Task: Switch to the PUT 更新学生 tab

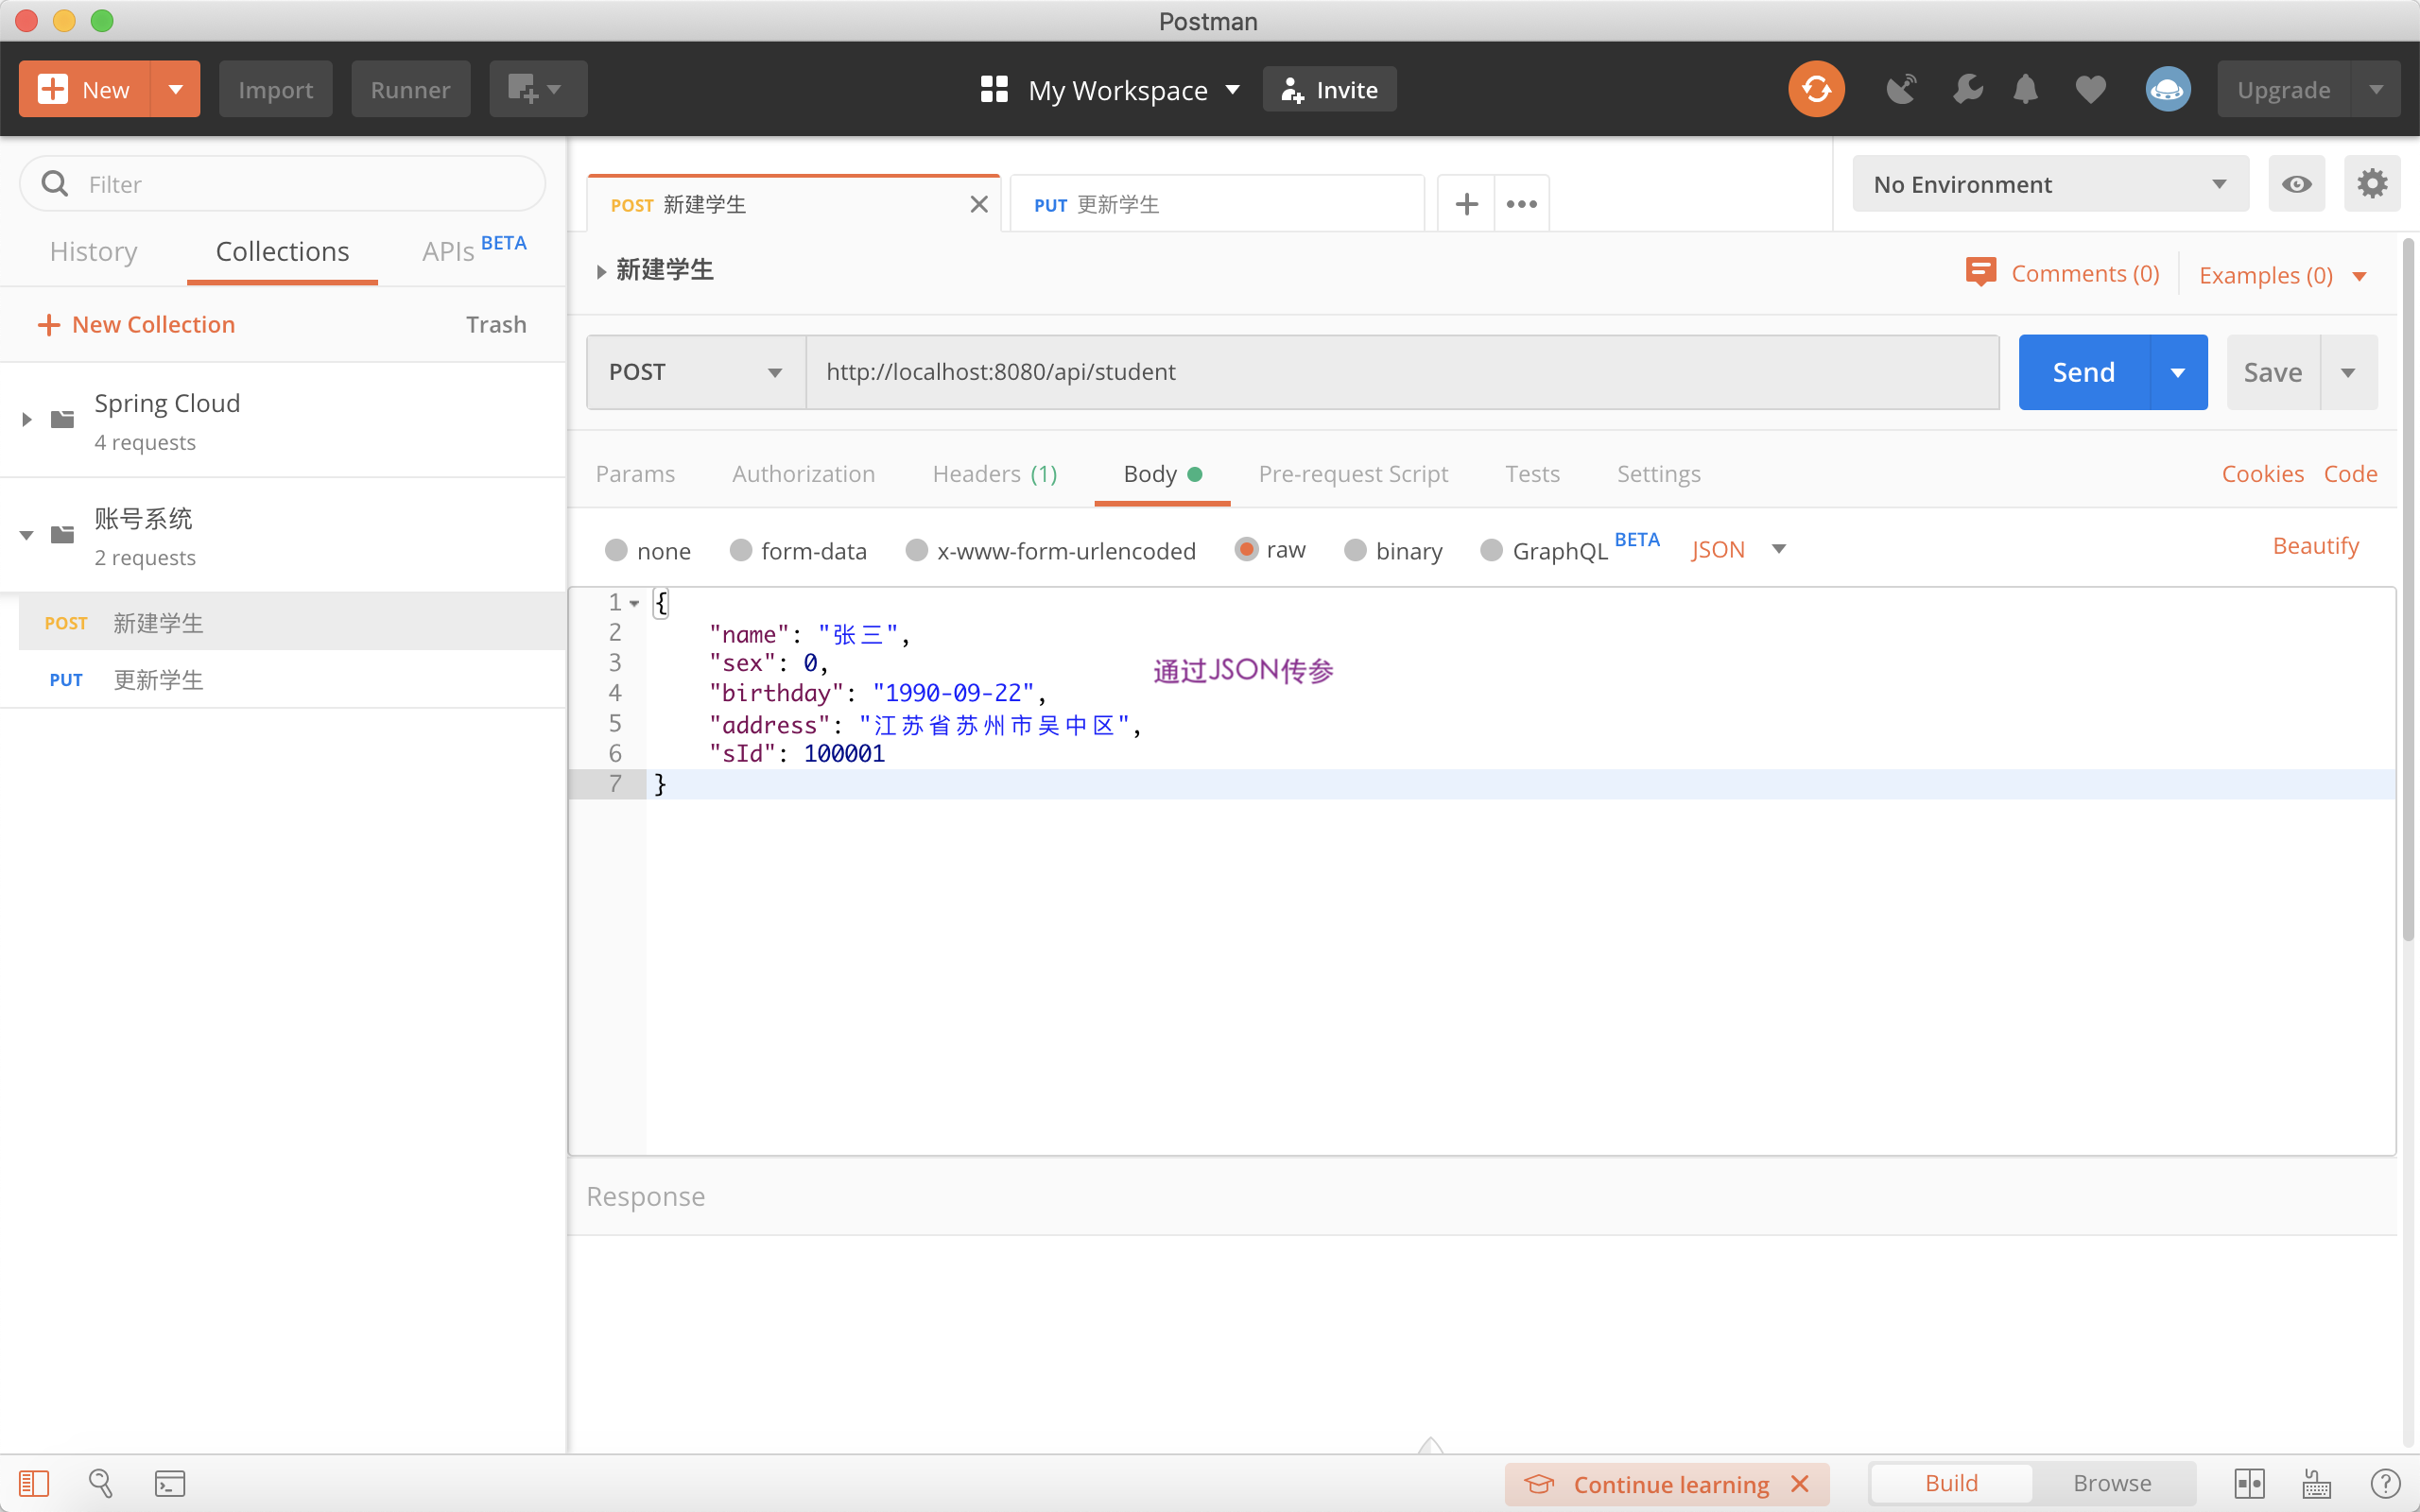Action: point(1216,204)
